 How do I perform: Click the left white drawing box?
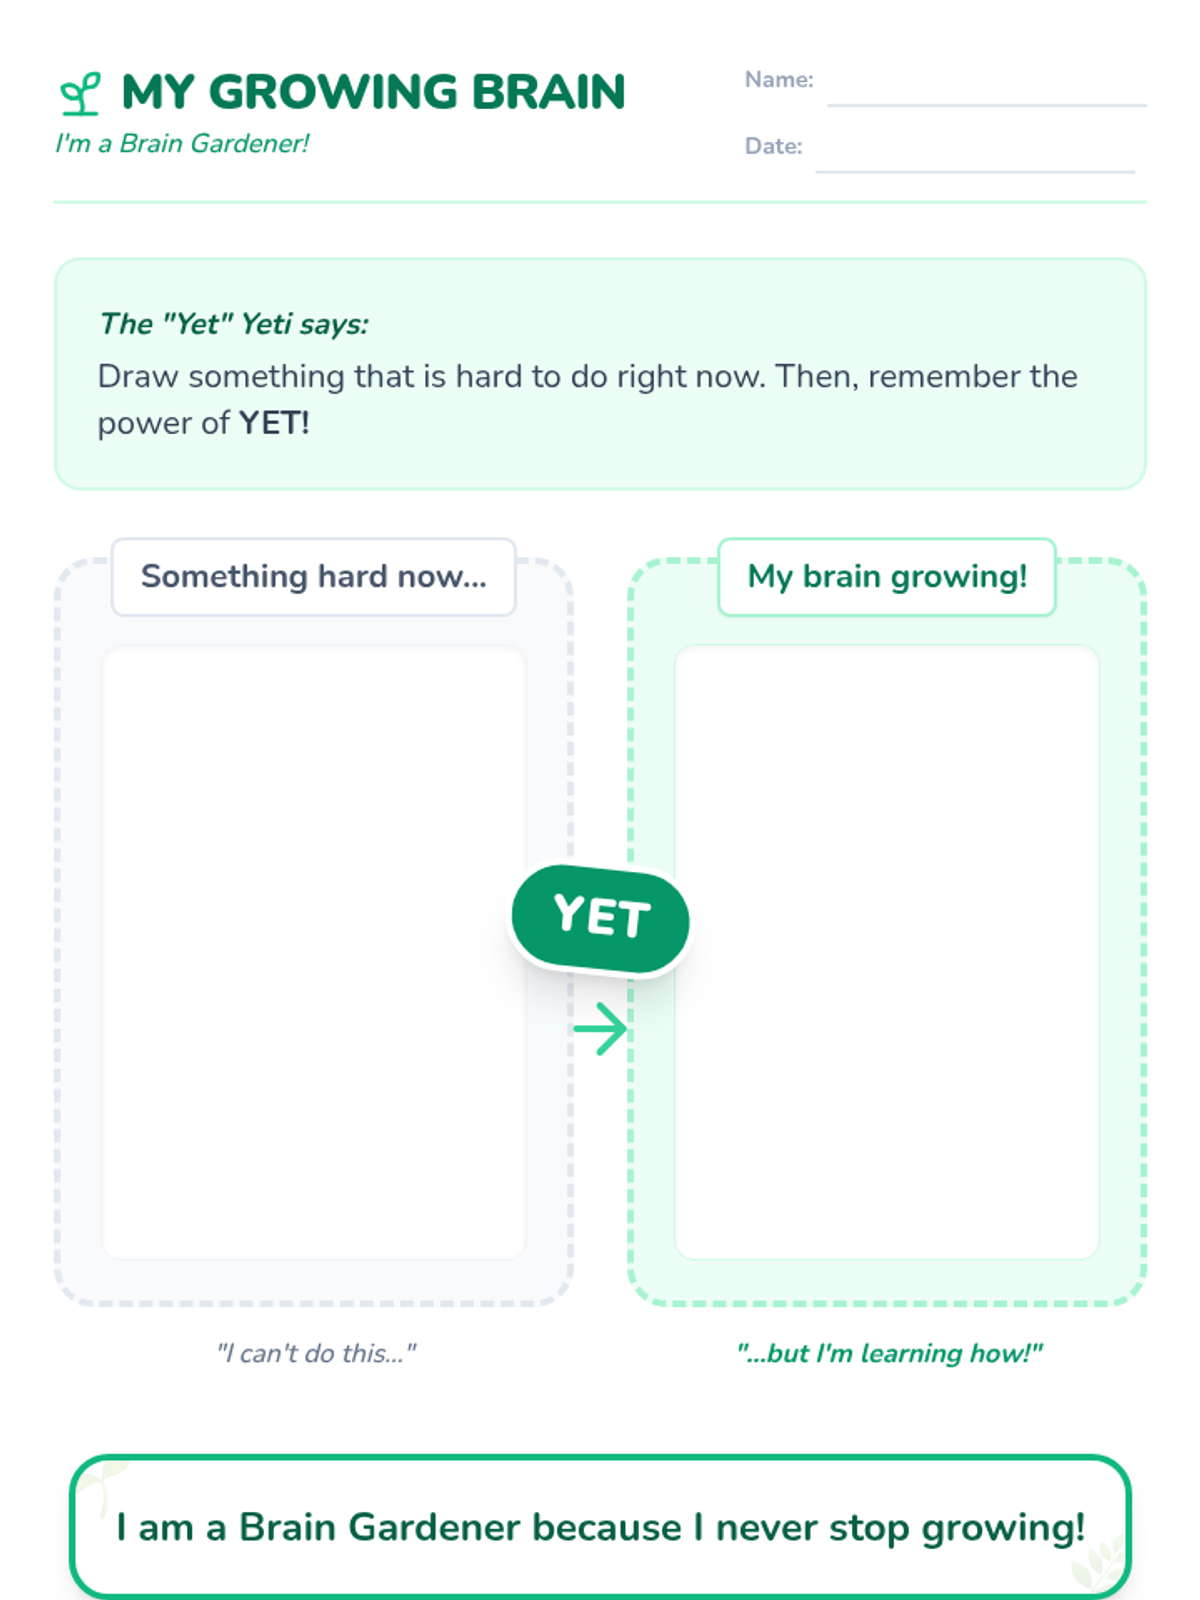[314, 953]
